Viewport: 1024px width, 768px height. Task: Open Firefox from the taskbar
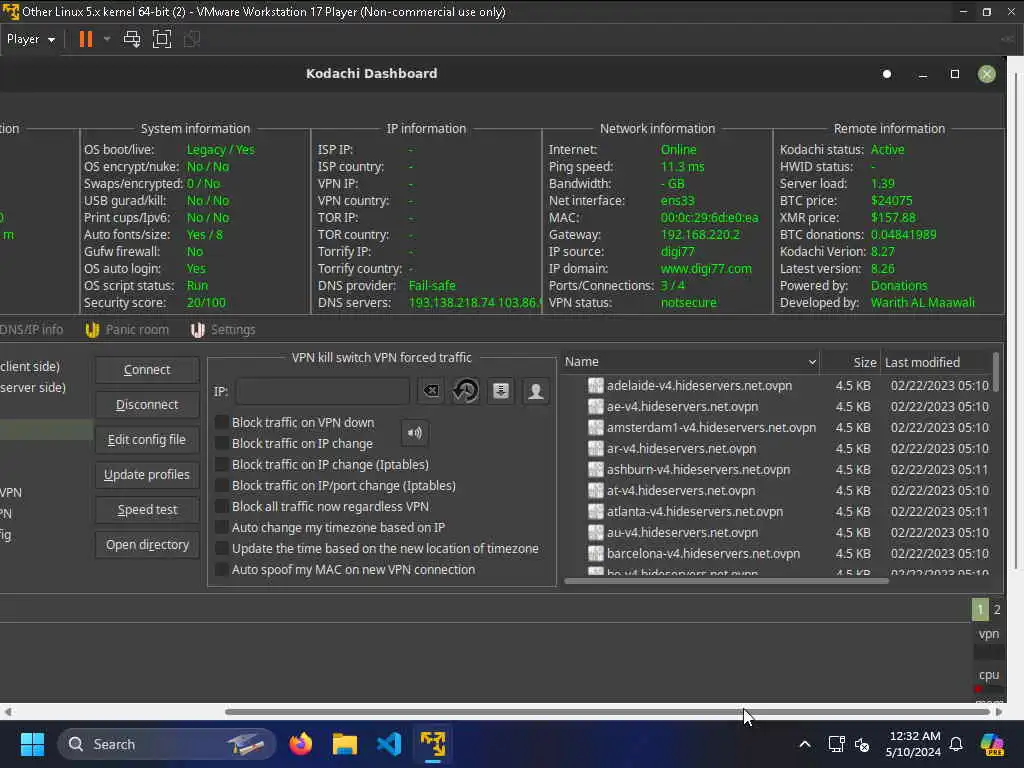(x=301, y=744)
